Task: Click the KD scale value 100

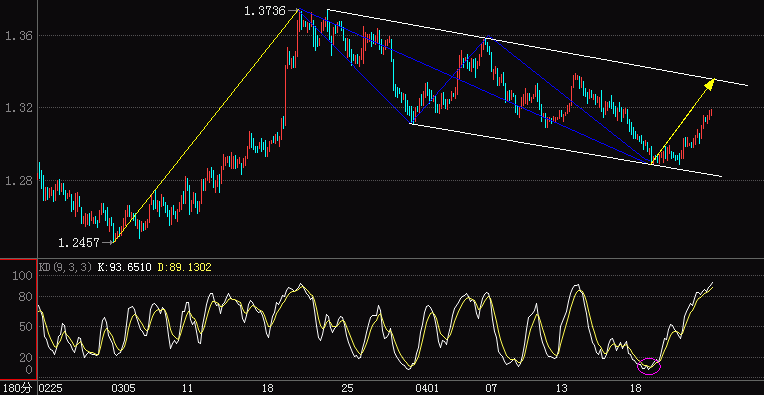Action: tap(23, 276)
